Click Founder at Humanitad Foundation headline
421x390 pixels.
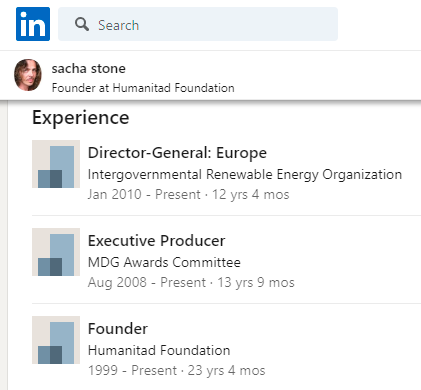tap(143, 88)
